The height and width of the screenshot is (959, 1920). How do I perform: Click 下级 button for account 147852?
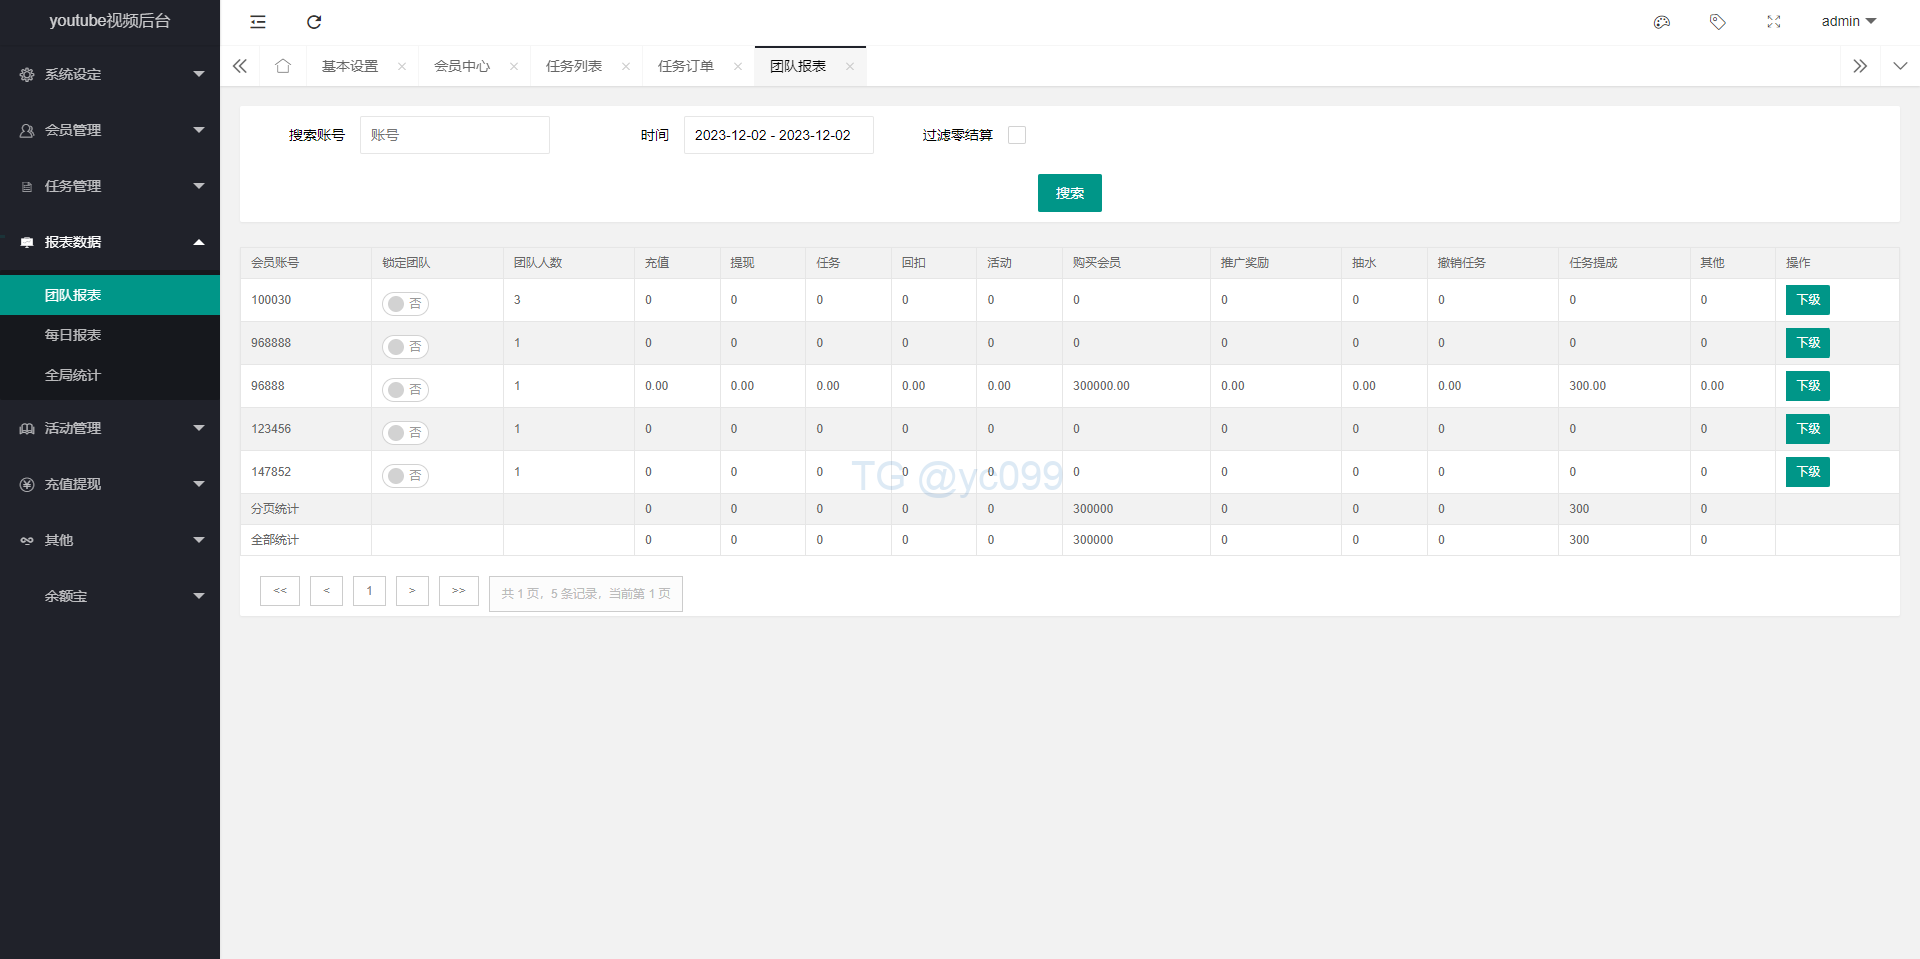[1807, 472]
